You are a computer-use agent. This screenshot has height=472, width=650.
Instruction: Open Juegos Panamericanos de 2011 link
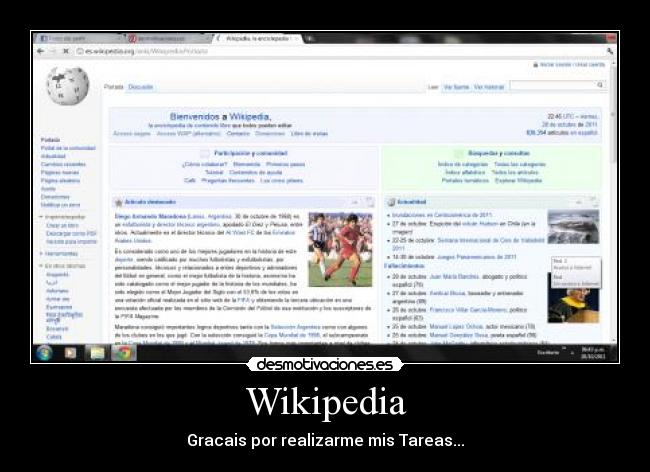pyautogui.click(x=477, y=257)
